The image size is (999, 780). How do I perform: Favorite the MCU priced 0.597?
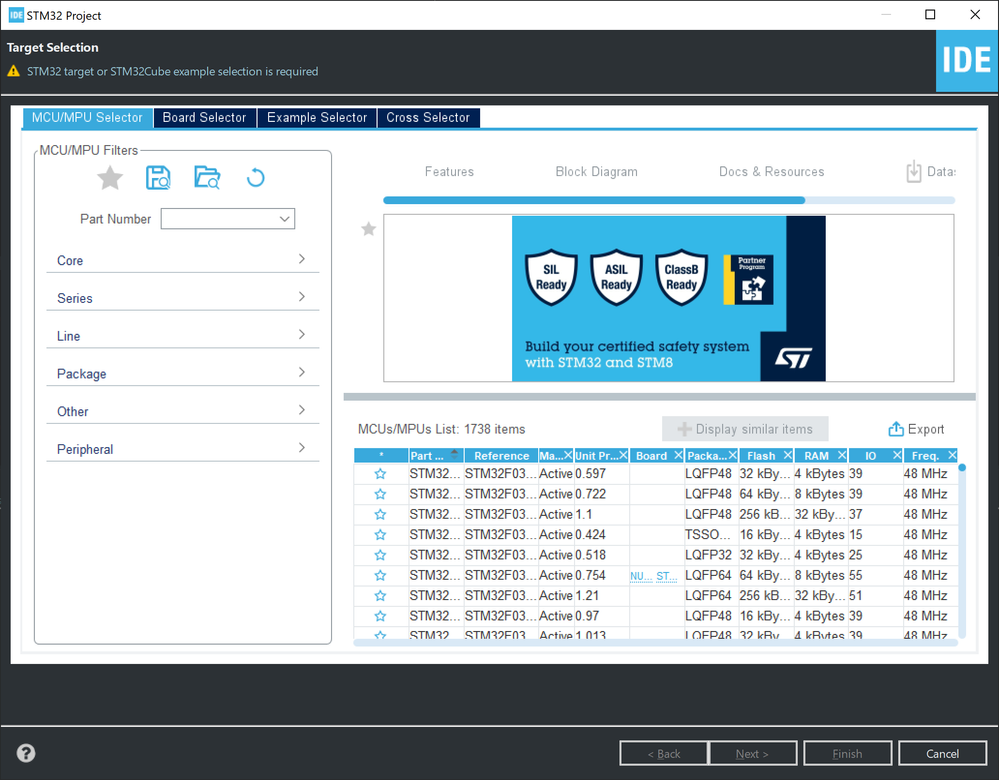[x=380, y=473]
